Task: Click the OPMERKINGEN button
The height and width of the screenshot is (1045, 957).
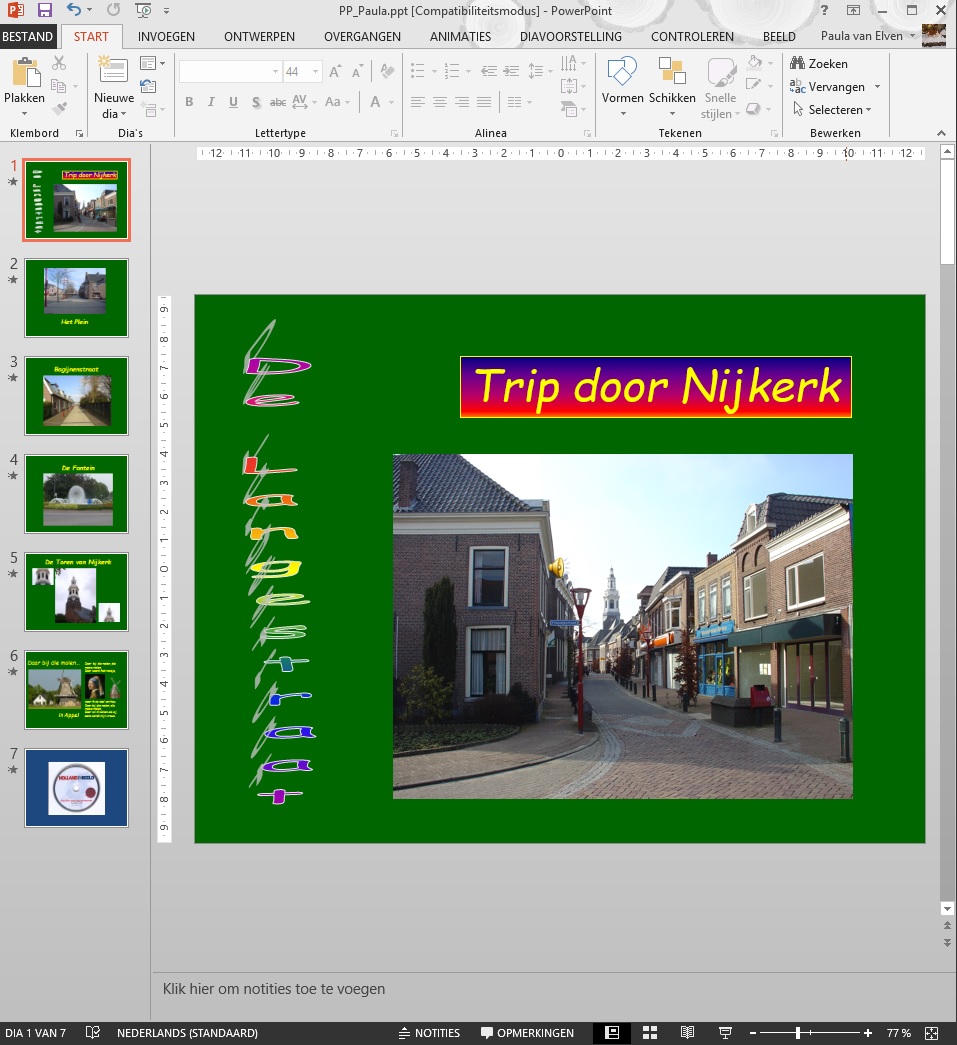Action: click(527, 1033)
